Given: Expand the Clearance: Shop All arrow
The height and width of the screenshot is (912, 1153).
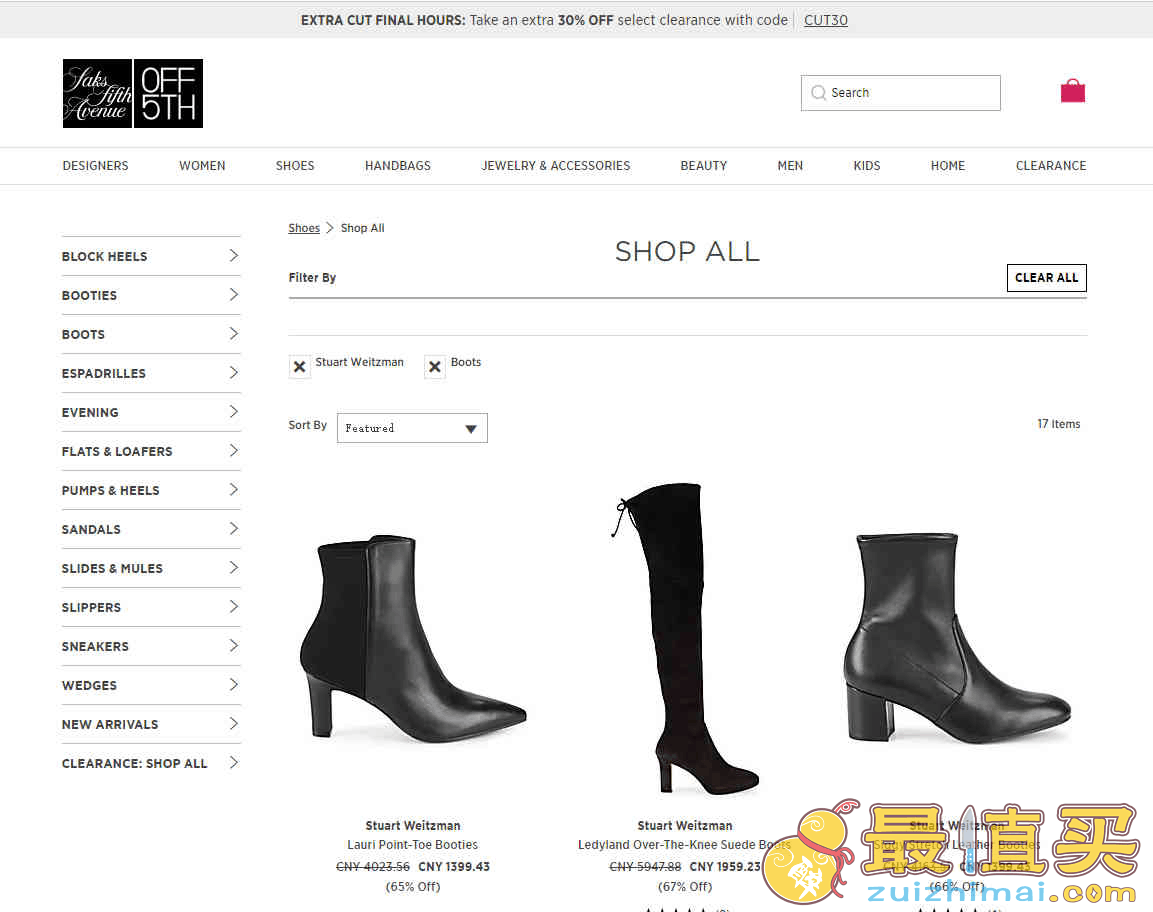Looking at the screenshot, I should 234,763.
